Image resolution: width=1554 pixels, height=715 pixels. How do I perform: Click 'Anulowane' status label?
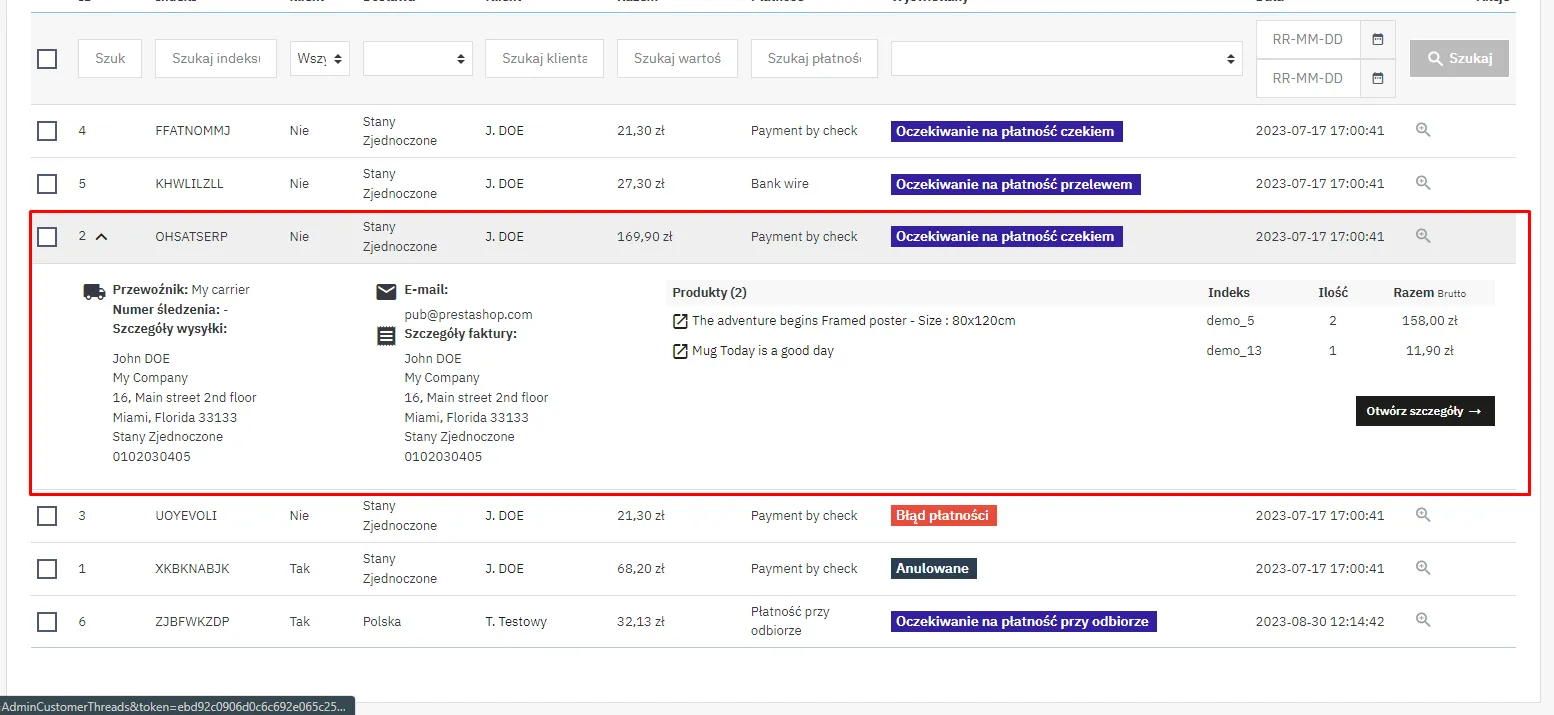tap(933, 569)
